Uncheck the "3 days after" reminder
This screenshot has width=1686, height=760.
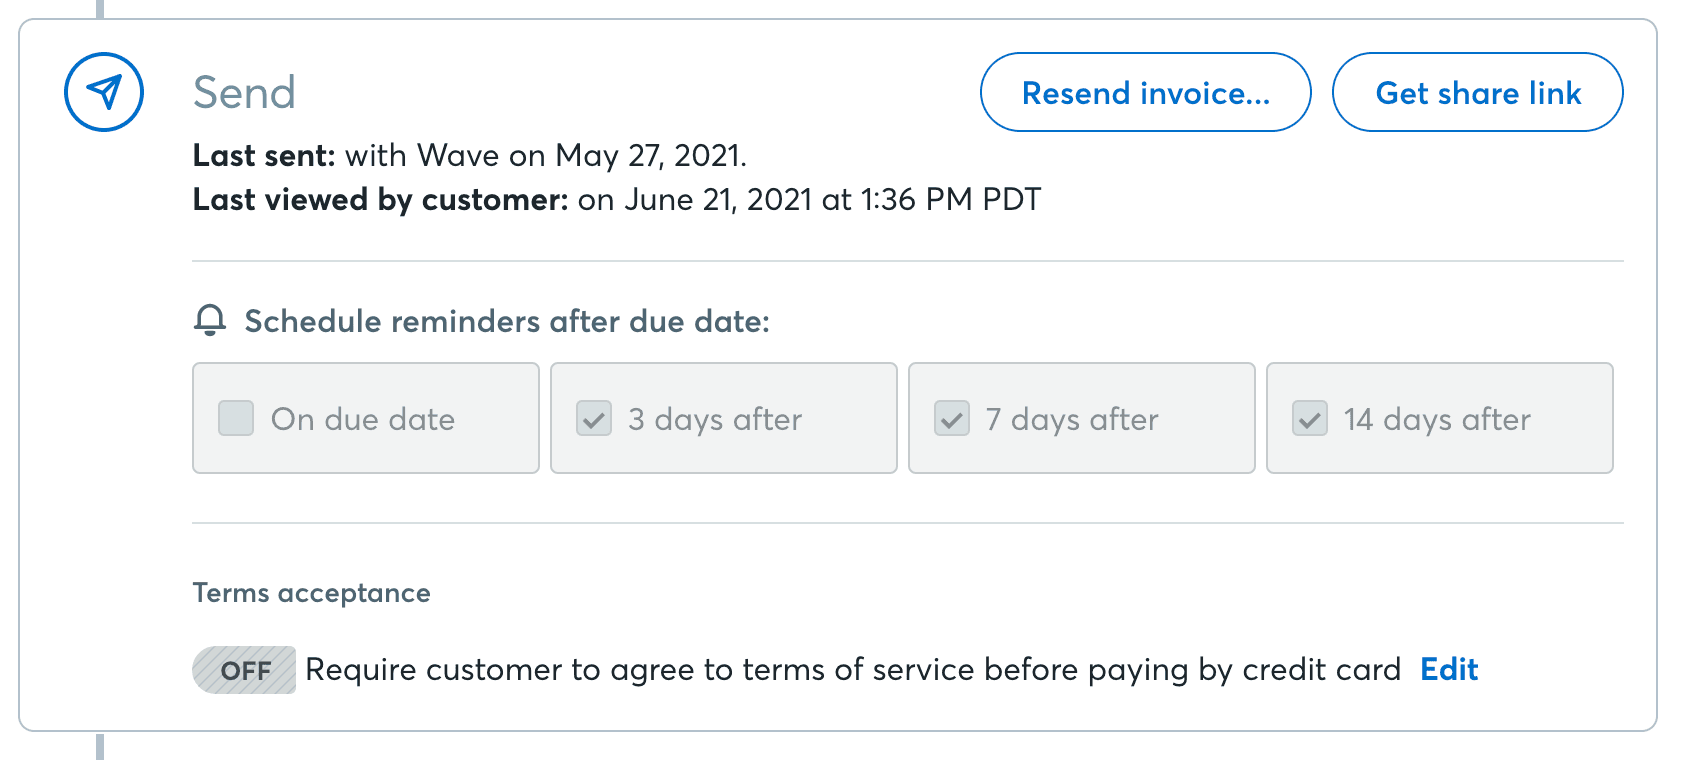(593, 419)
